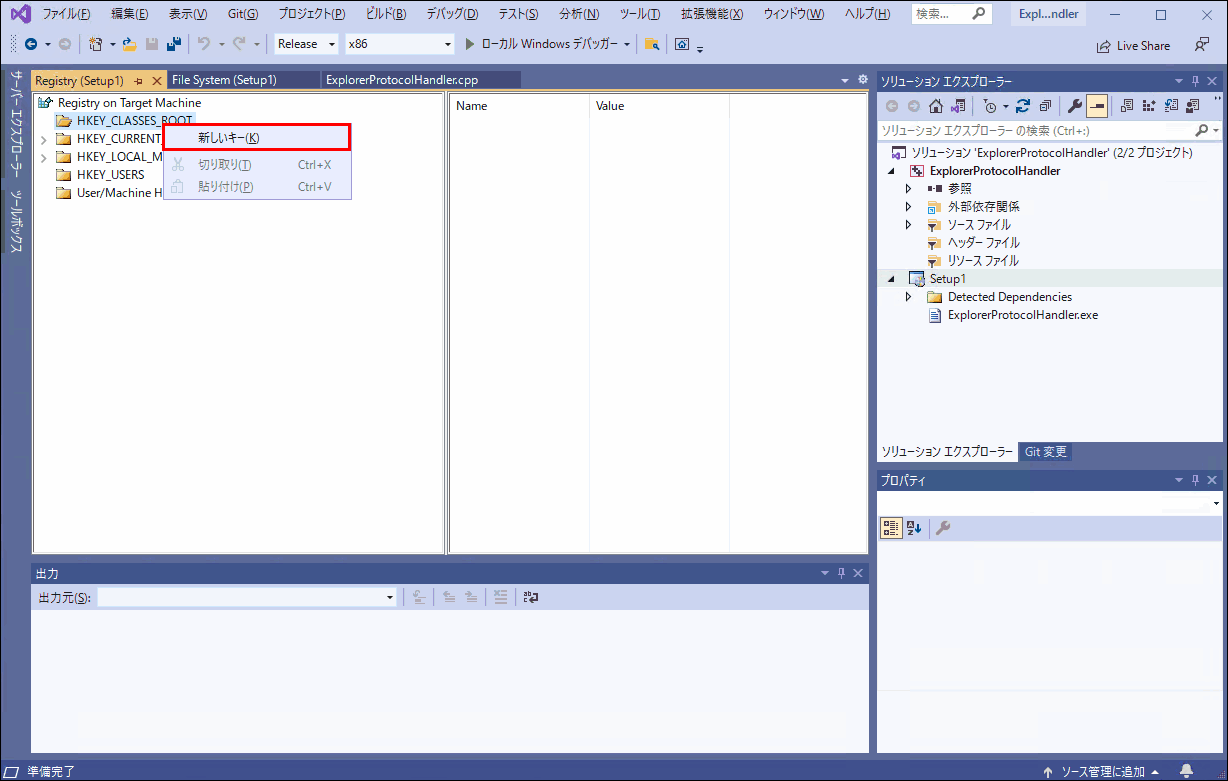Click ソース管理に追加 in status bar
Image resolution: width=1228 pixels, height=781 pixels.
click(x=1102, y=771)
